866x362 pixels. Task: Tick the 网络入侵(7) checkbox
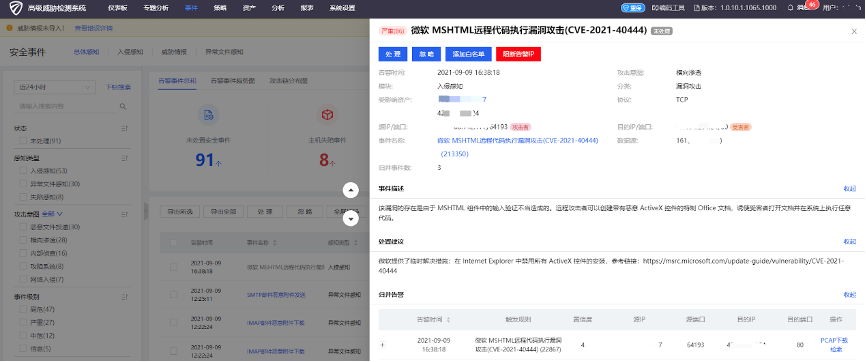point(23,280)
